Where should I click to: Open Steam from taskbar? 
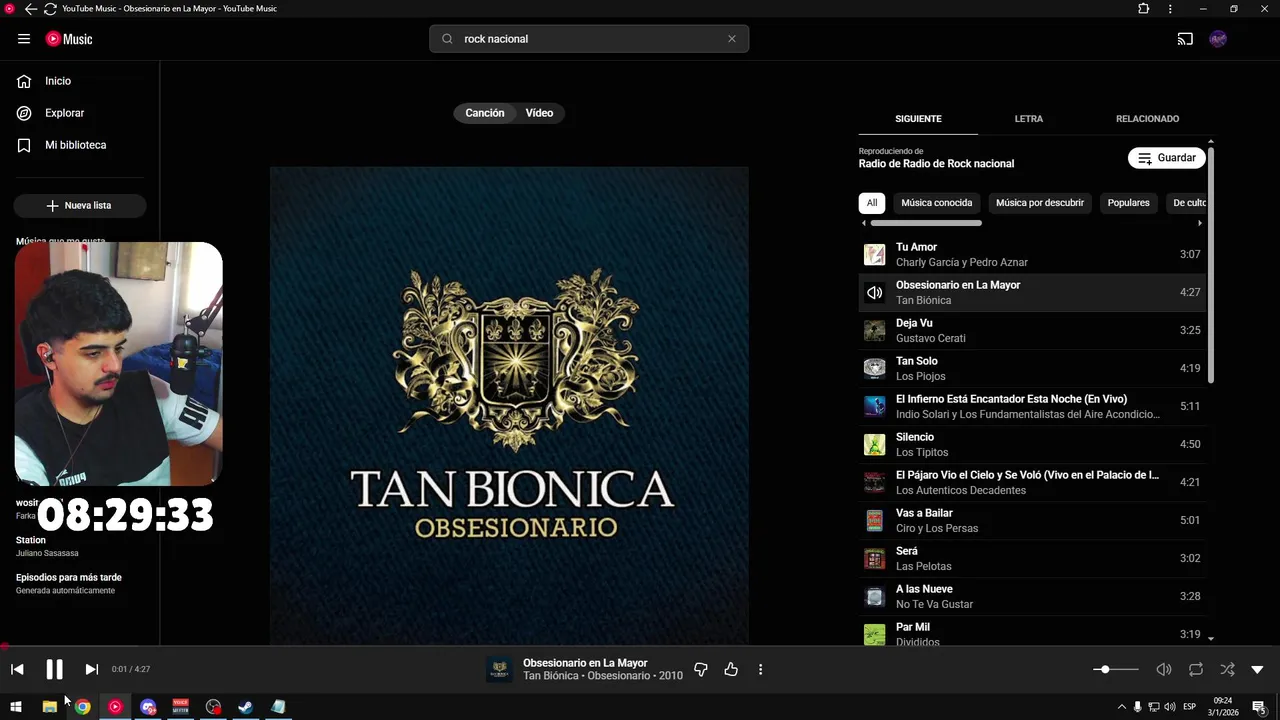pos(245,707)
